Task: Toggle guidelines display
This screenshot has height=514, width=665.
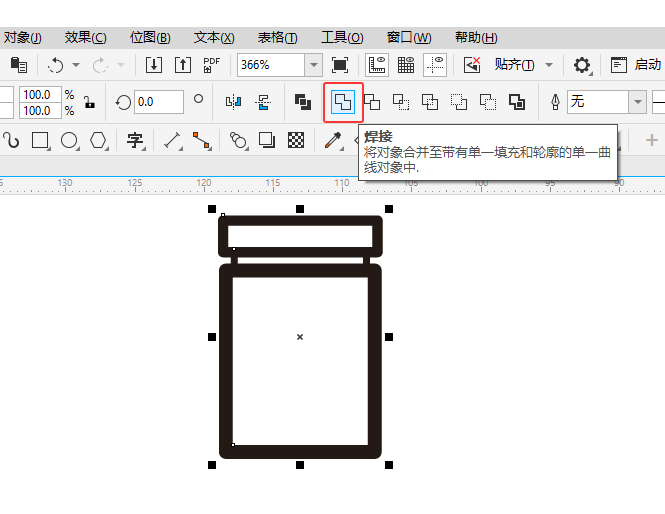Action: [435, 65]
